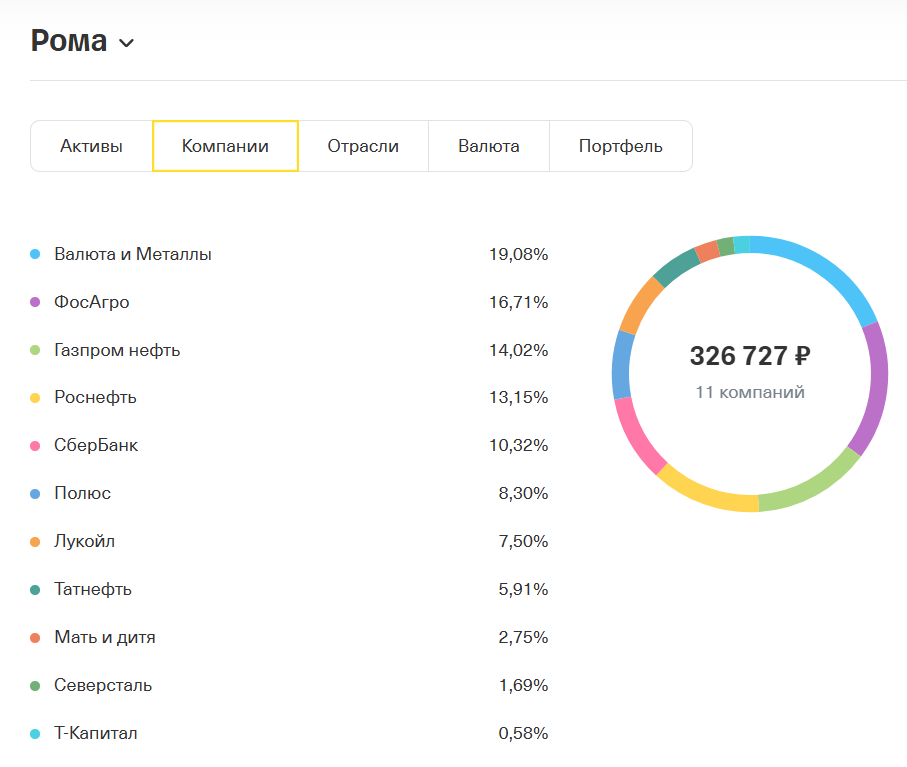
Task: Click the 13,15% share value
Action: (x=518, y=397)
